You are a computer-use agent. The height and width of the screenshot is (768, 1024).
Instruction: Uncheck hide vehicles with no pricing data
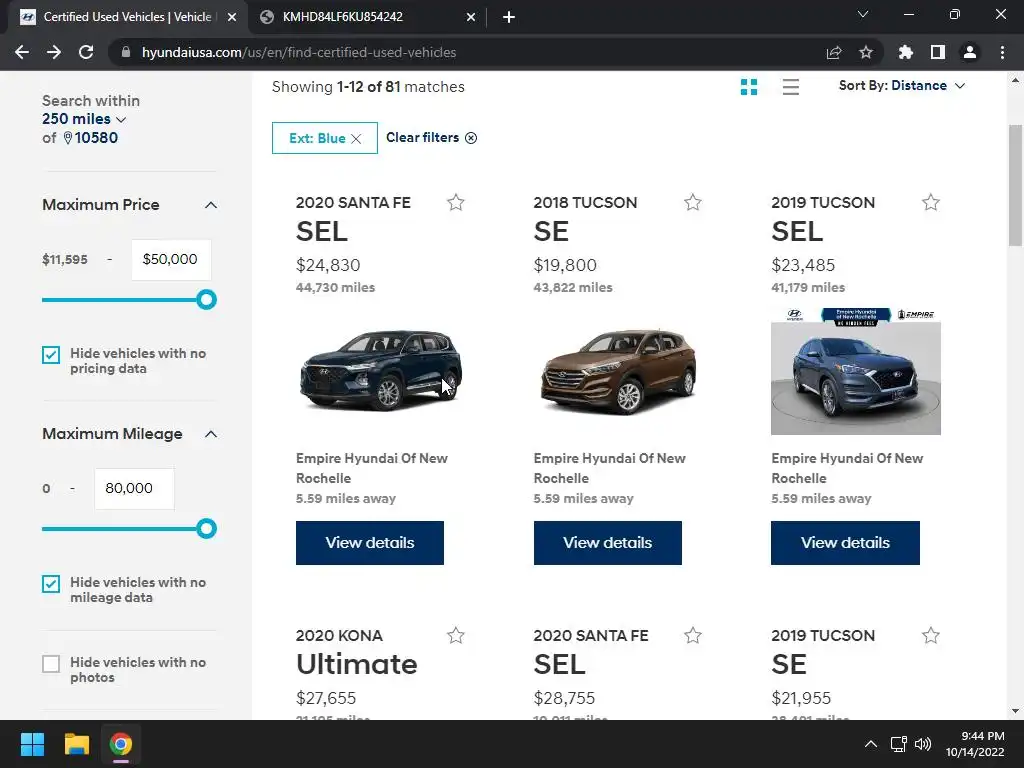[51, 355]
